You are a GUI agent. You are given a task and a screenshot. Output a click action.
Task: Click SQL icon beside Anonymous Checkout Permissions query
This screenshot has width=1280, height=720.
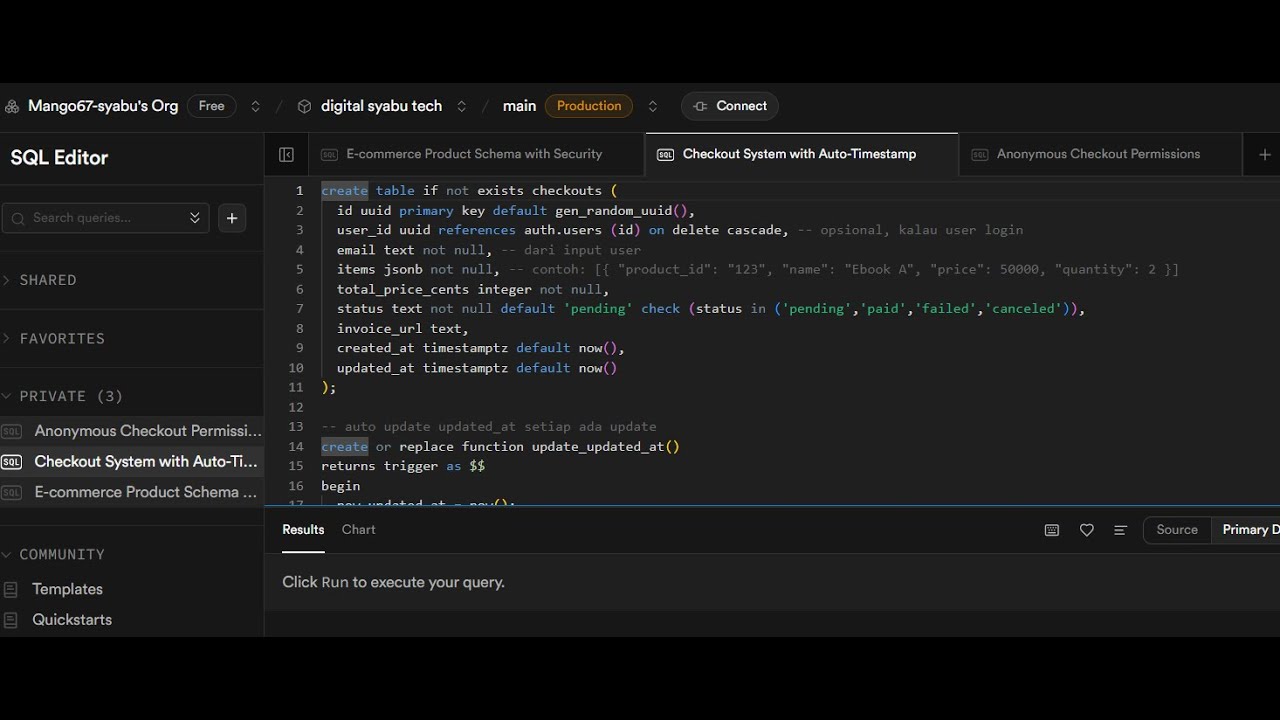(12, 432)
